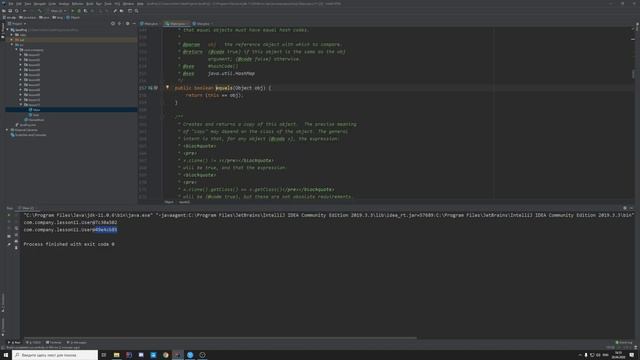Click the locate-file target icon in the Project panel
Screen dimensions: 640x360
[x=113, y=24]
